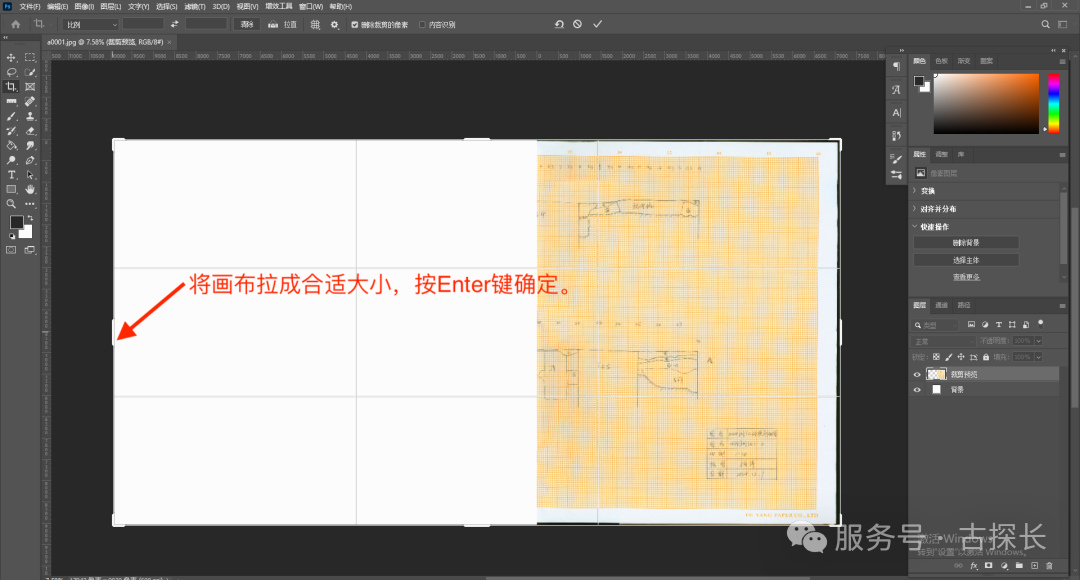Select the Lasso tool

point(11,72)
